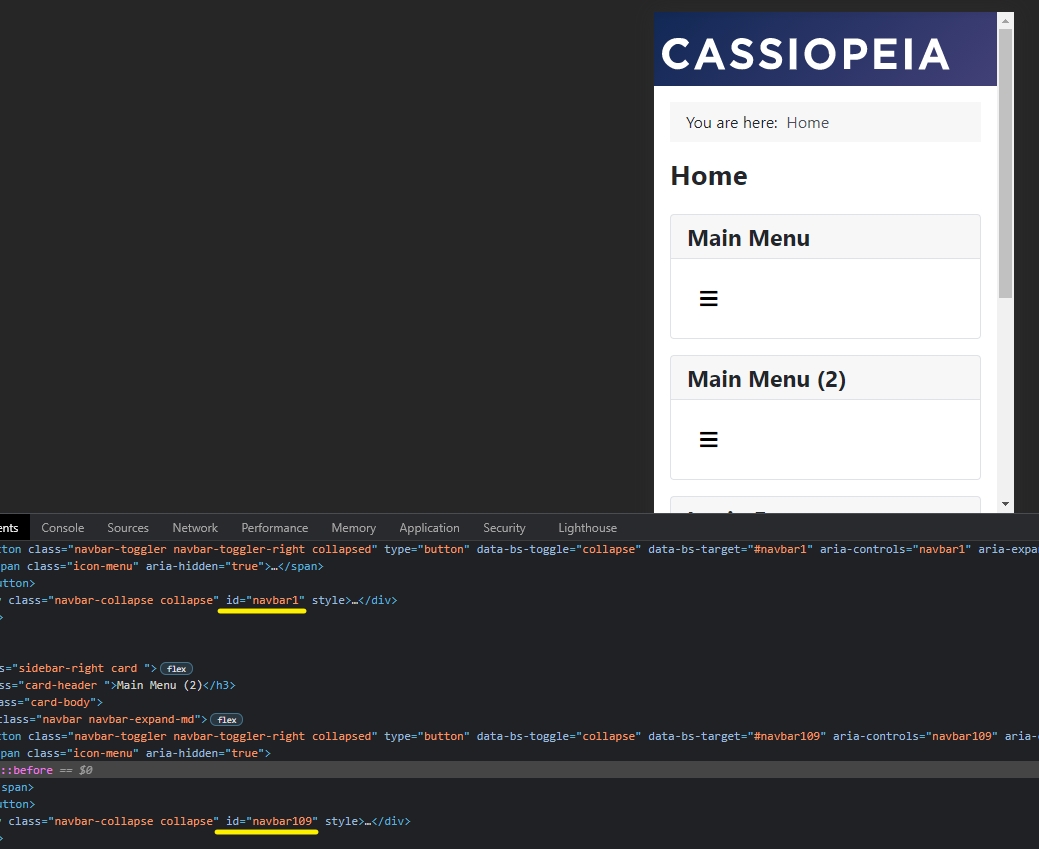
Task: Click the "Main Menu (2)" card header on page
Action: [x=825, y=378]
